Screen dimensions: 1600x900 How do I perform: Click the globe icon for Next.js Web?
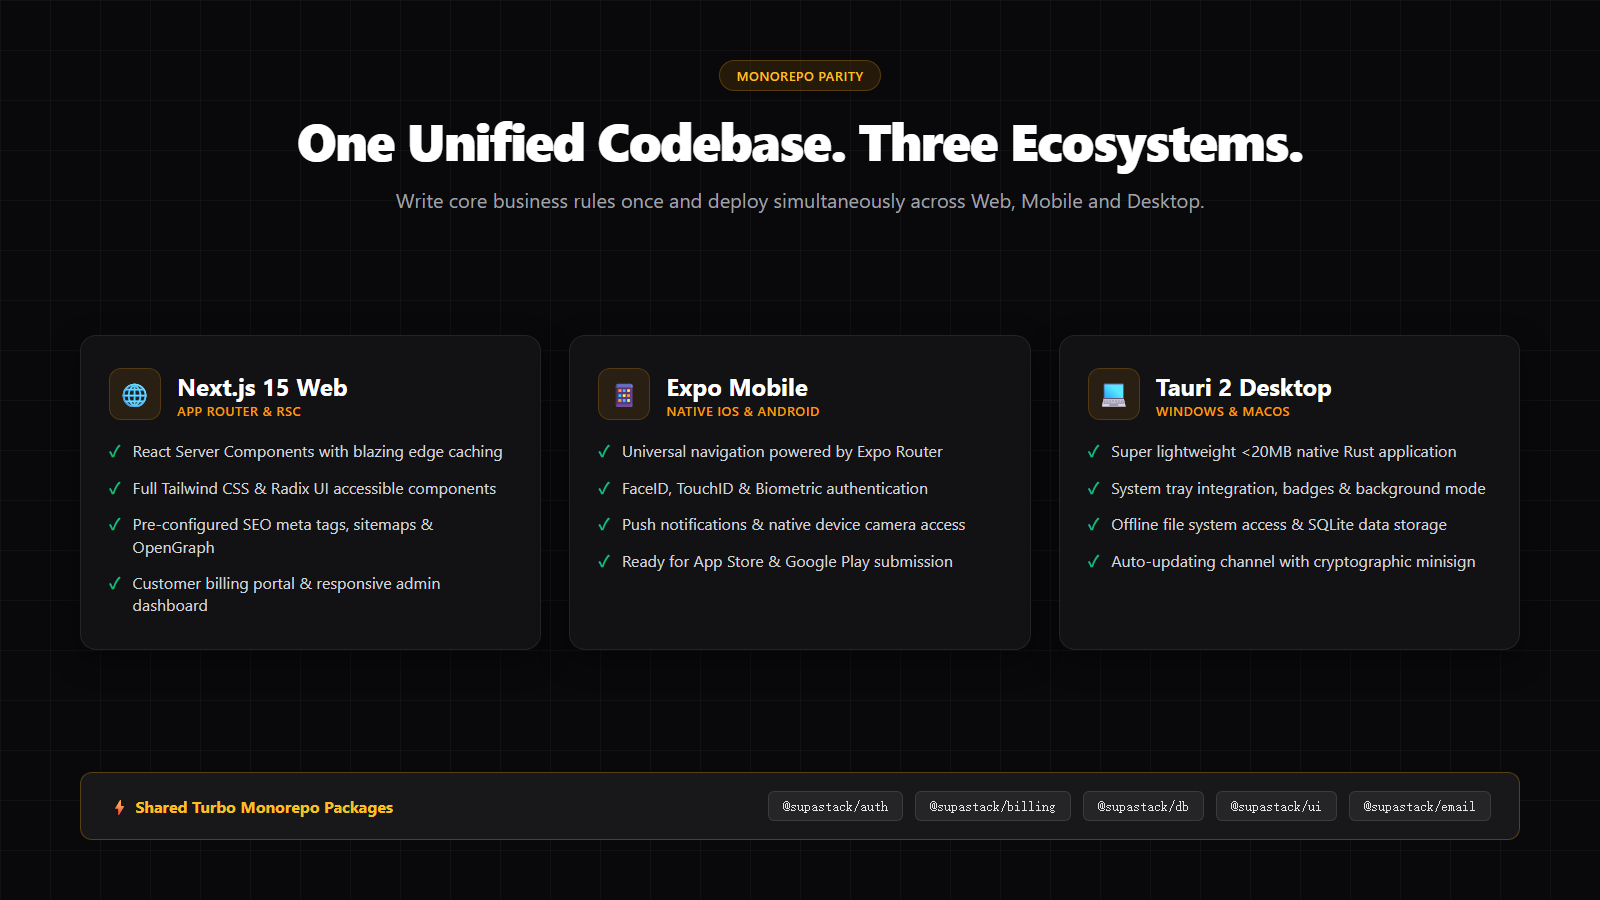(135, 395)
